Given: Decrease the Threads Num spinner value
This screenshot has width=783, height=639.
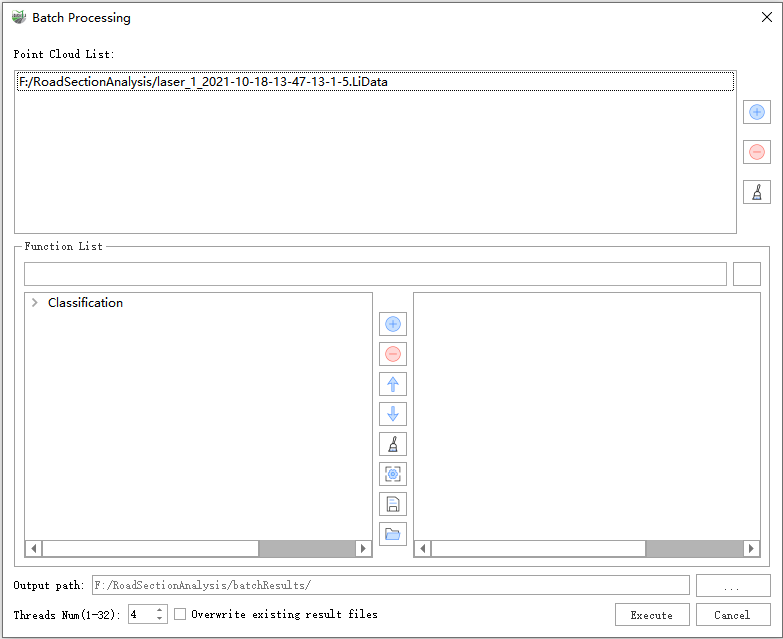Looking at the screenshot, I should (x=159, y=619).
